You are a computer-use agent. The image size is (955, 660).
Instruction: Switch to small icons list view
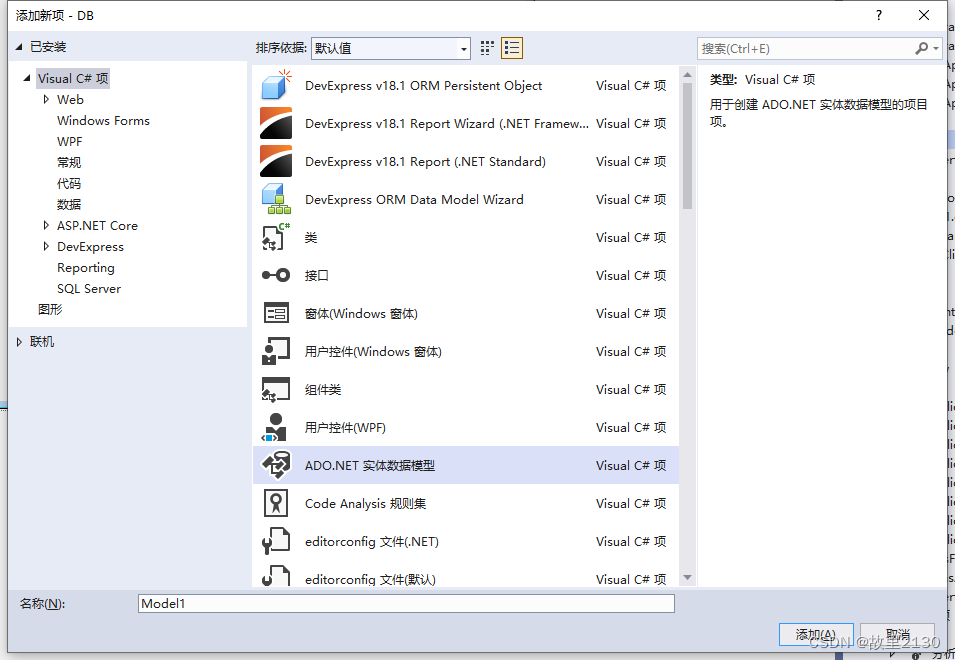coord(512,47)
